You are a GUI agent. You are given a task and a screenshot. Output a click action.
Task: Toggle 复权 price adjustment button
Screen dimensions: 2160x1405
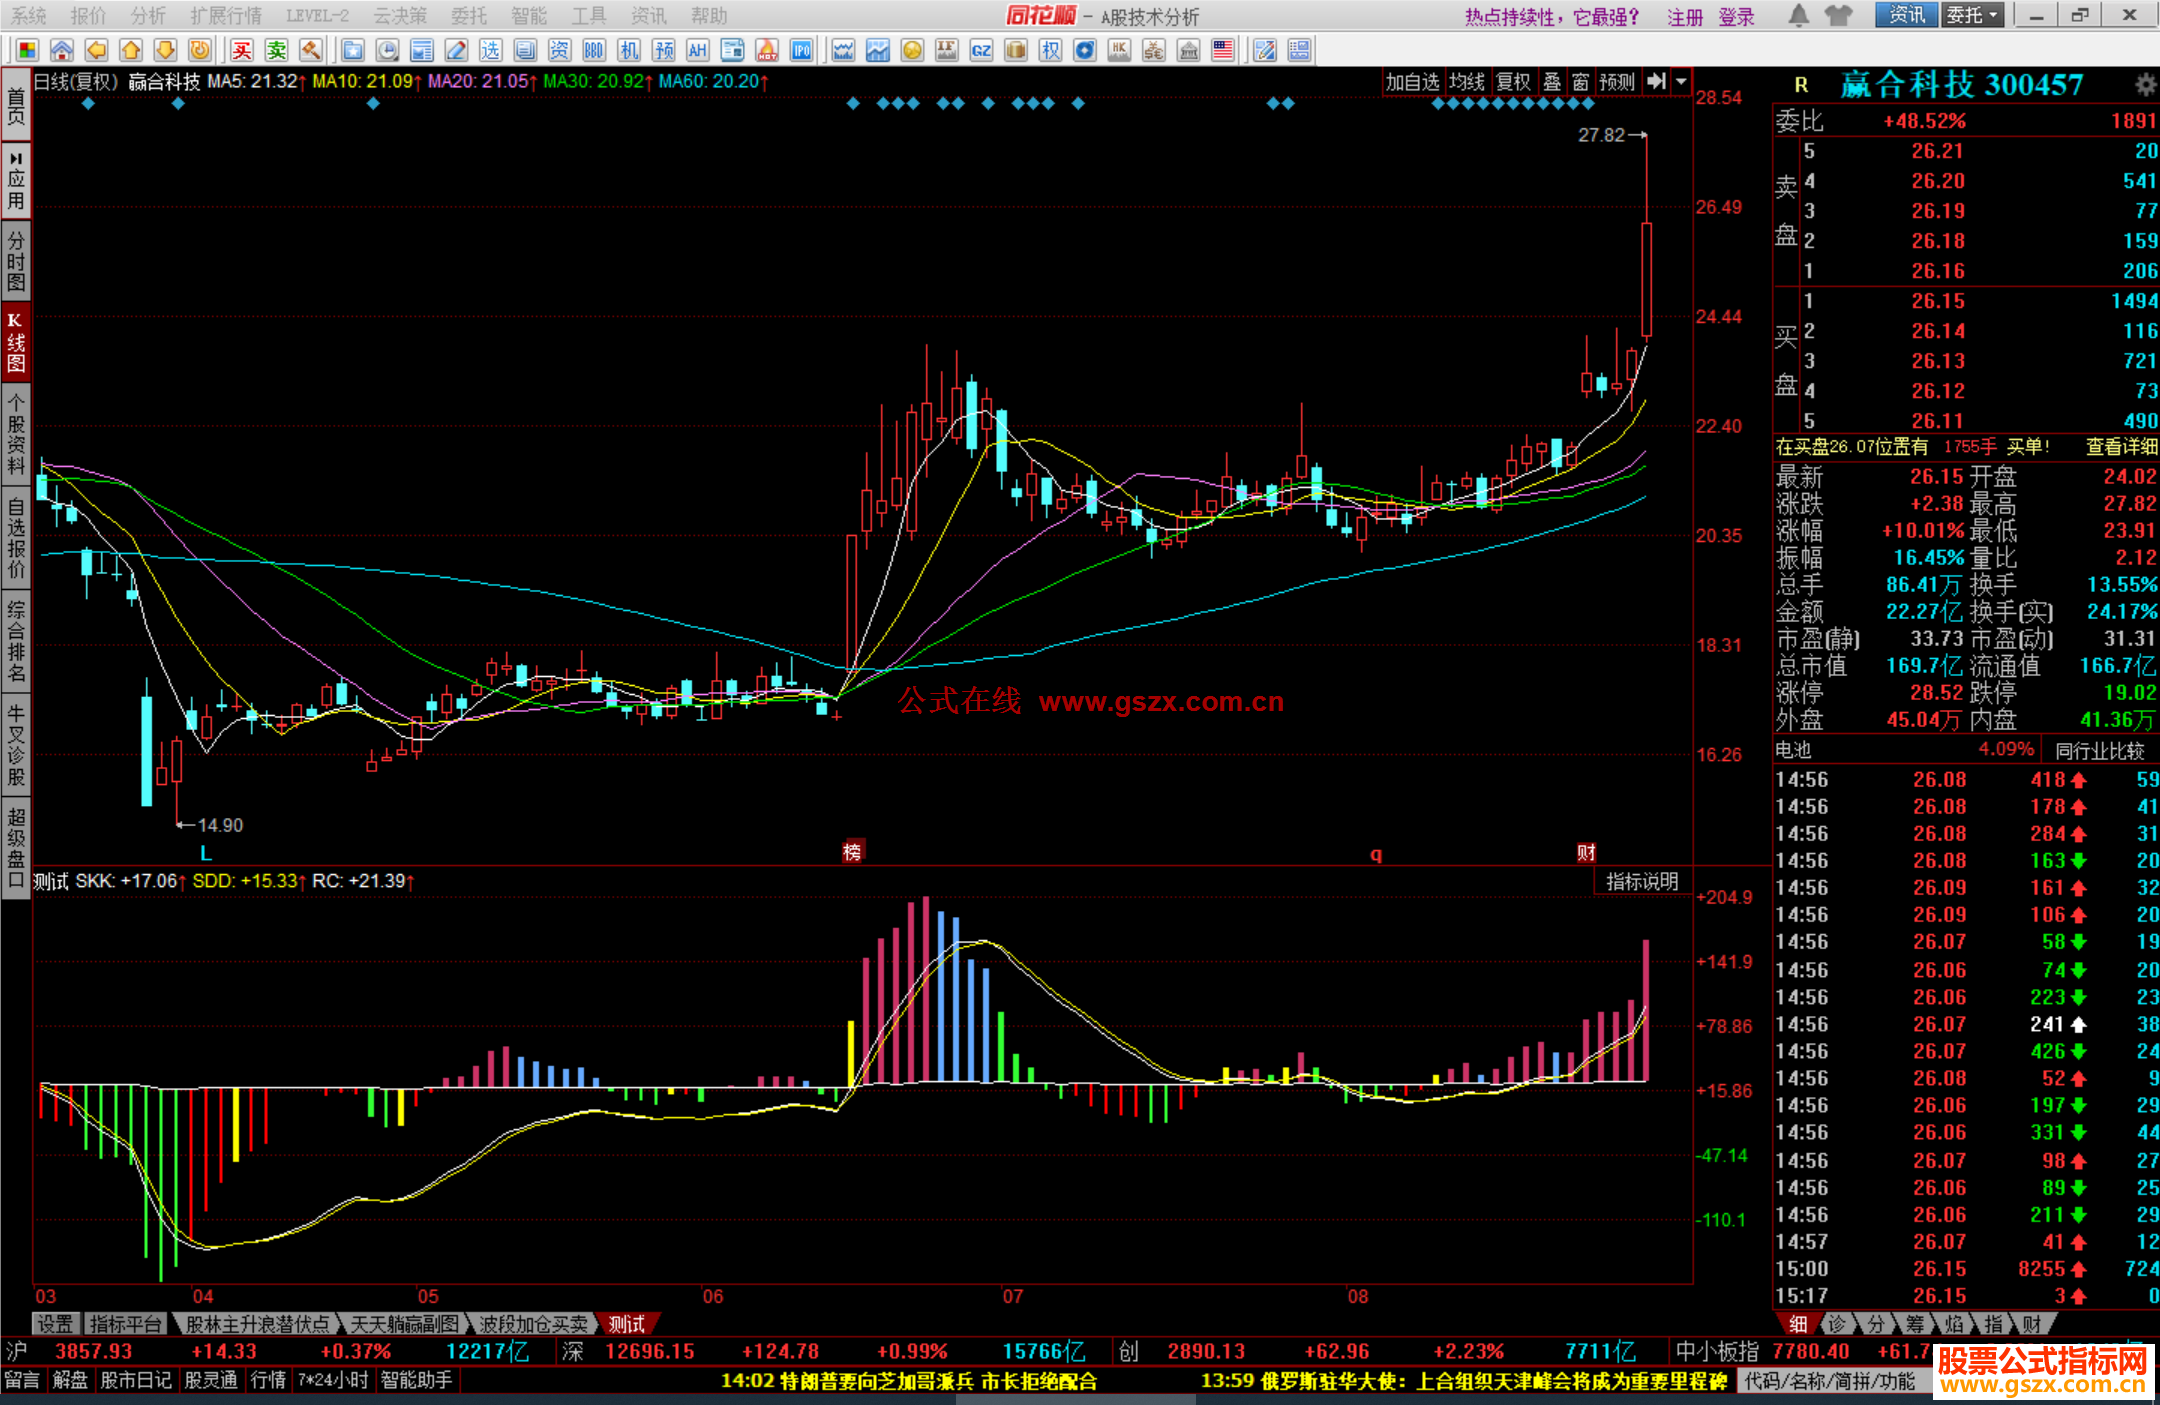(1513, 82)
